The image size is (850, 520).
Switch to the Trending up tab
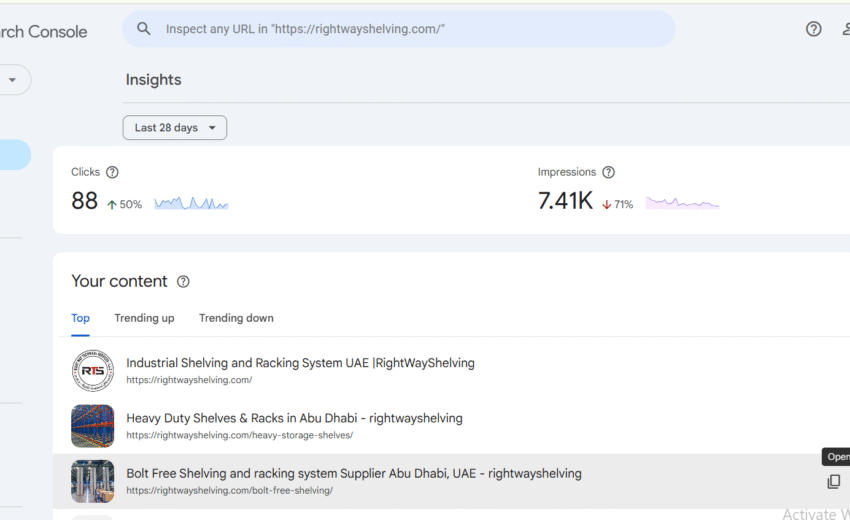point(144,318)
